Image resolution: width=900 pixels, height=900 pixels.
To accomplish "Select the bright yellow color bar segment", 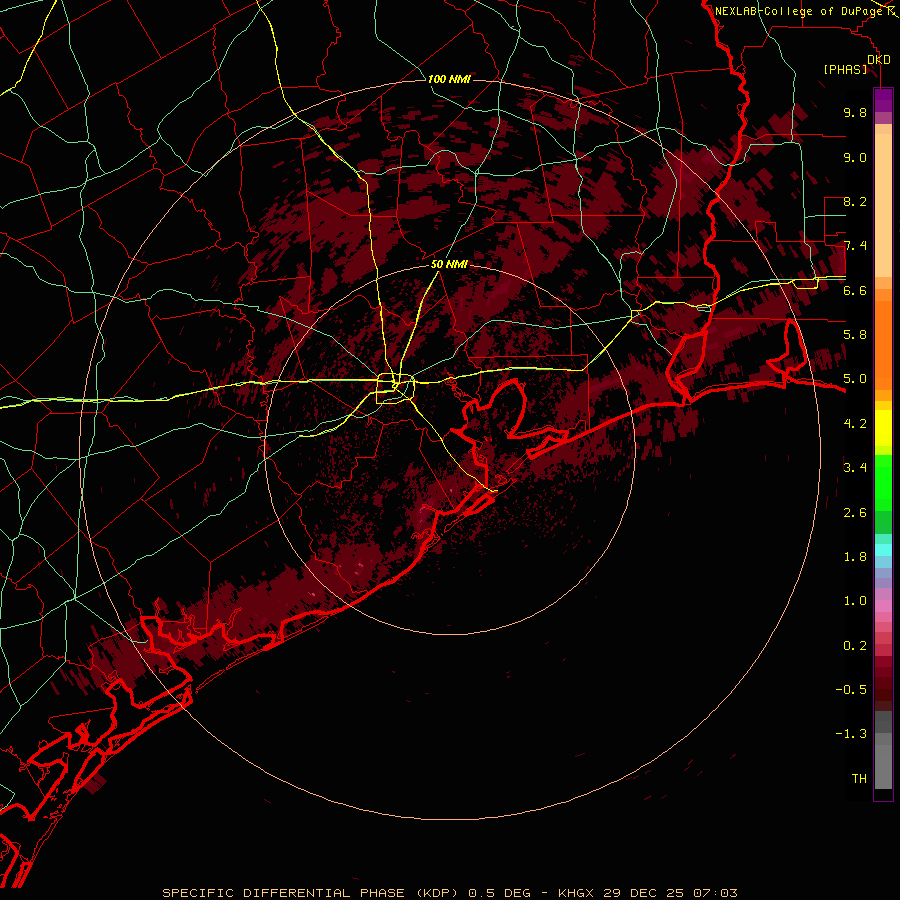I will (883, 428).
